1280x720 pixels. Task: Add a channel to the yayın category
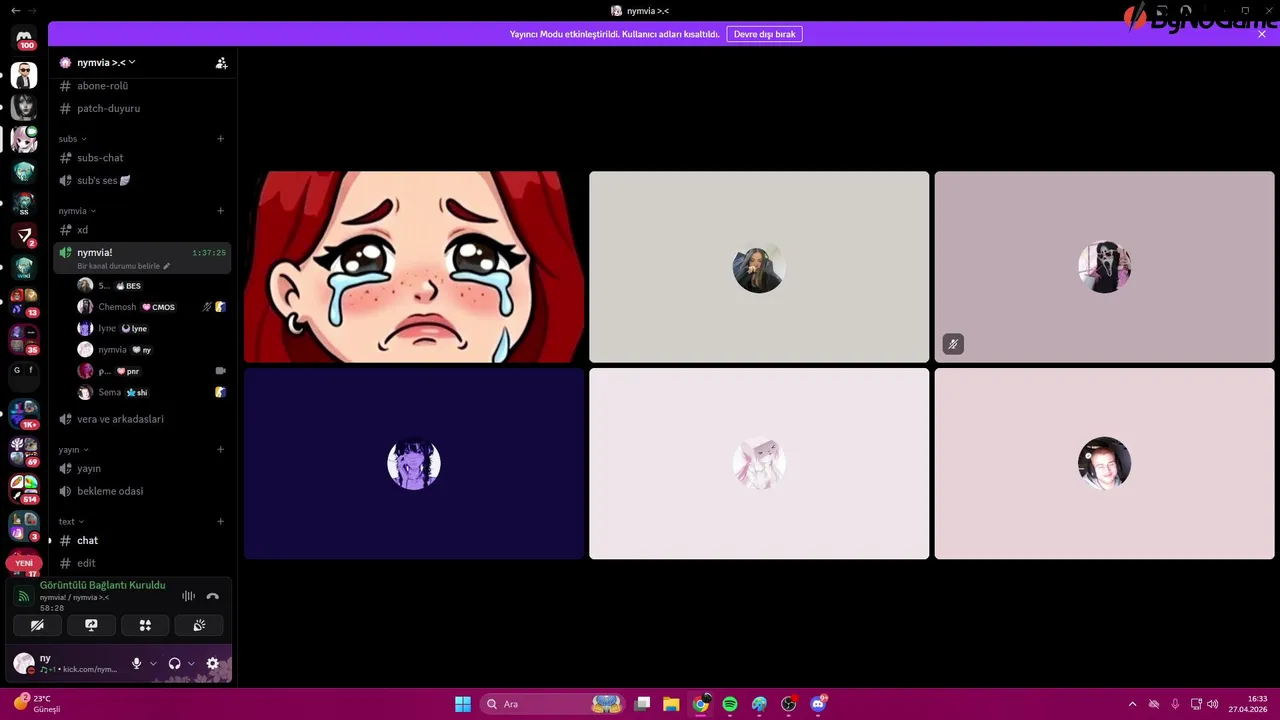221,449
